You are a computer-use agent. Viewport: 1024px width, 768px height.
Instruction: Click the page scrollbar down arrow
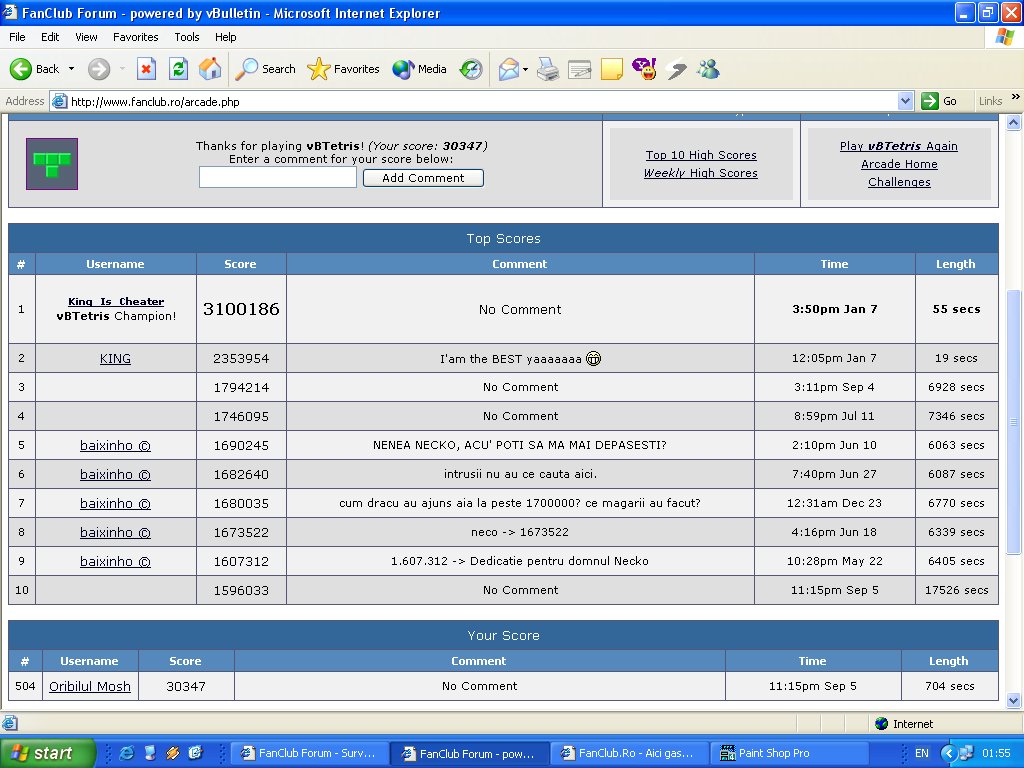[x=1014, y=701]
